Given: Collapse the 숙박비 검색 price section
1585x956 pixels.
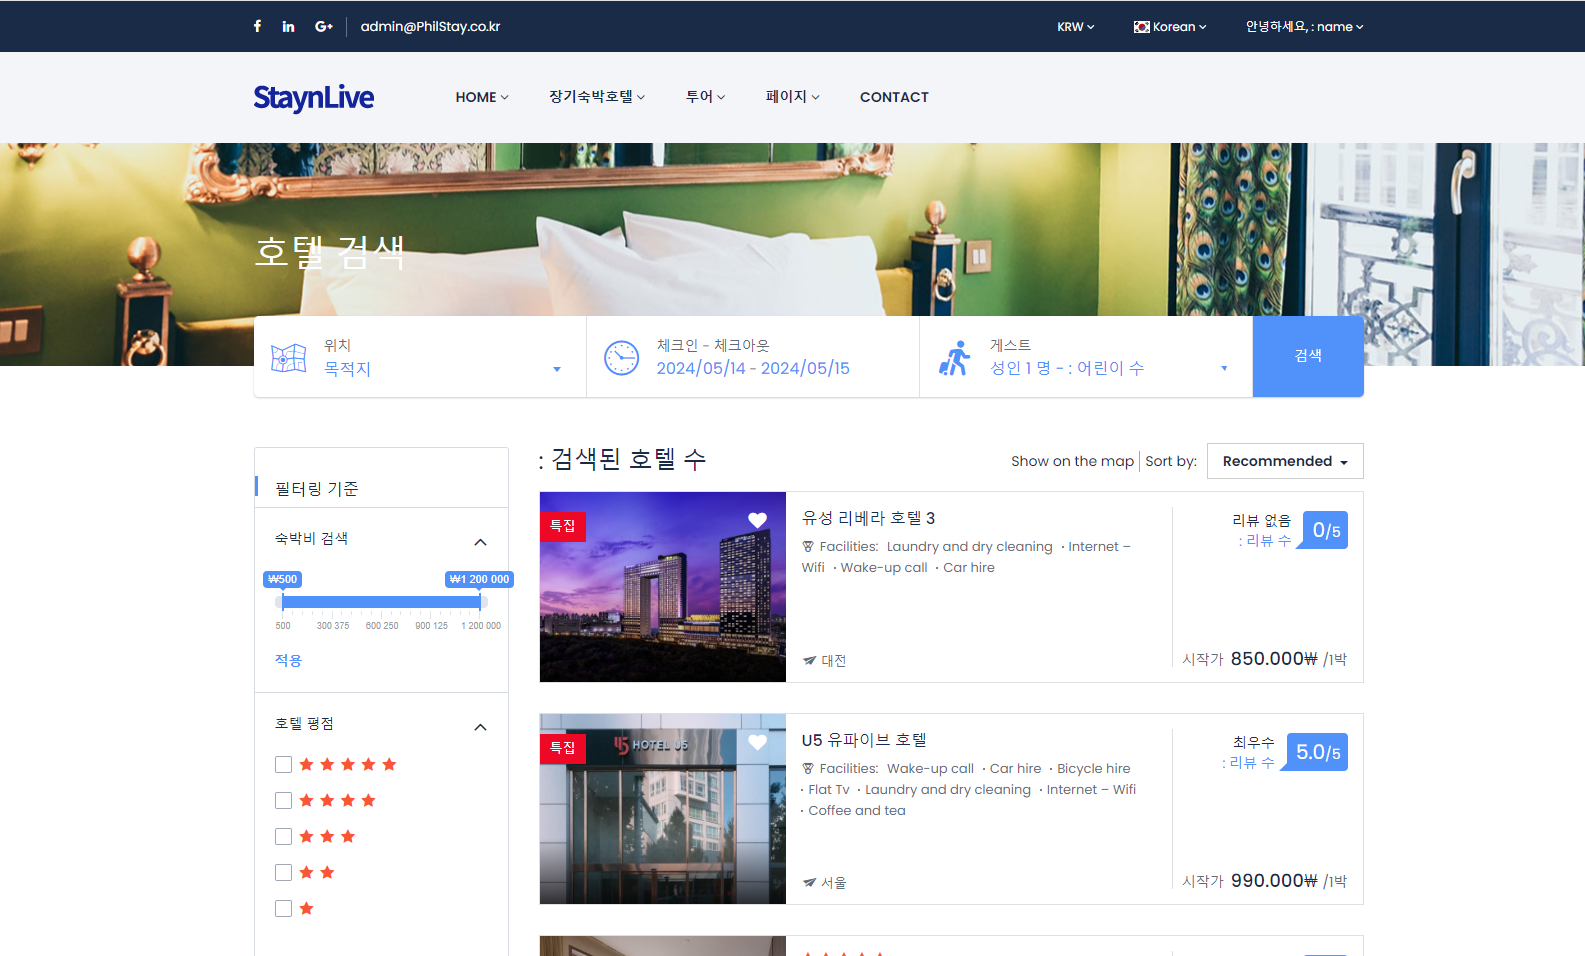Looking at the screenshot, I should [x=480, y=542].
